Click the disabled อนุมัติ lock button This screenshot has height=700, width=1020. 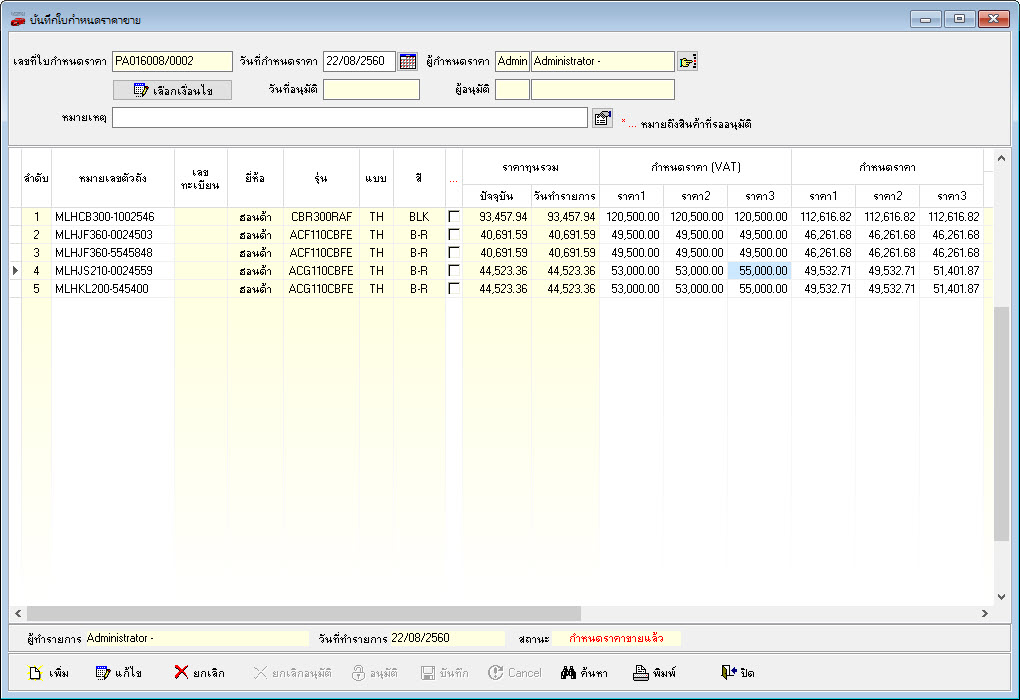[374, 673]
